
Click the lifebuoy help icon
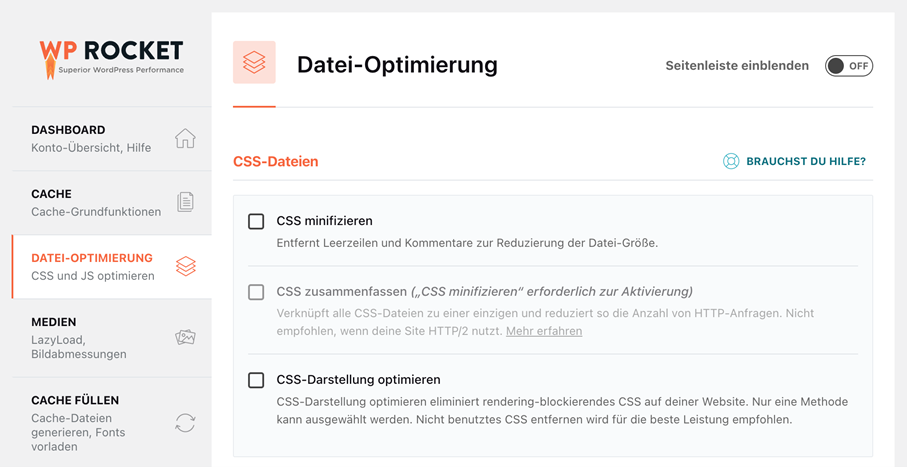pyautogui.click(x=731, y=161)
